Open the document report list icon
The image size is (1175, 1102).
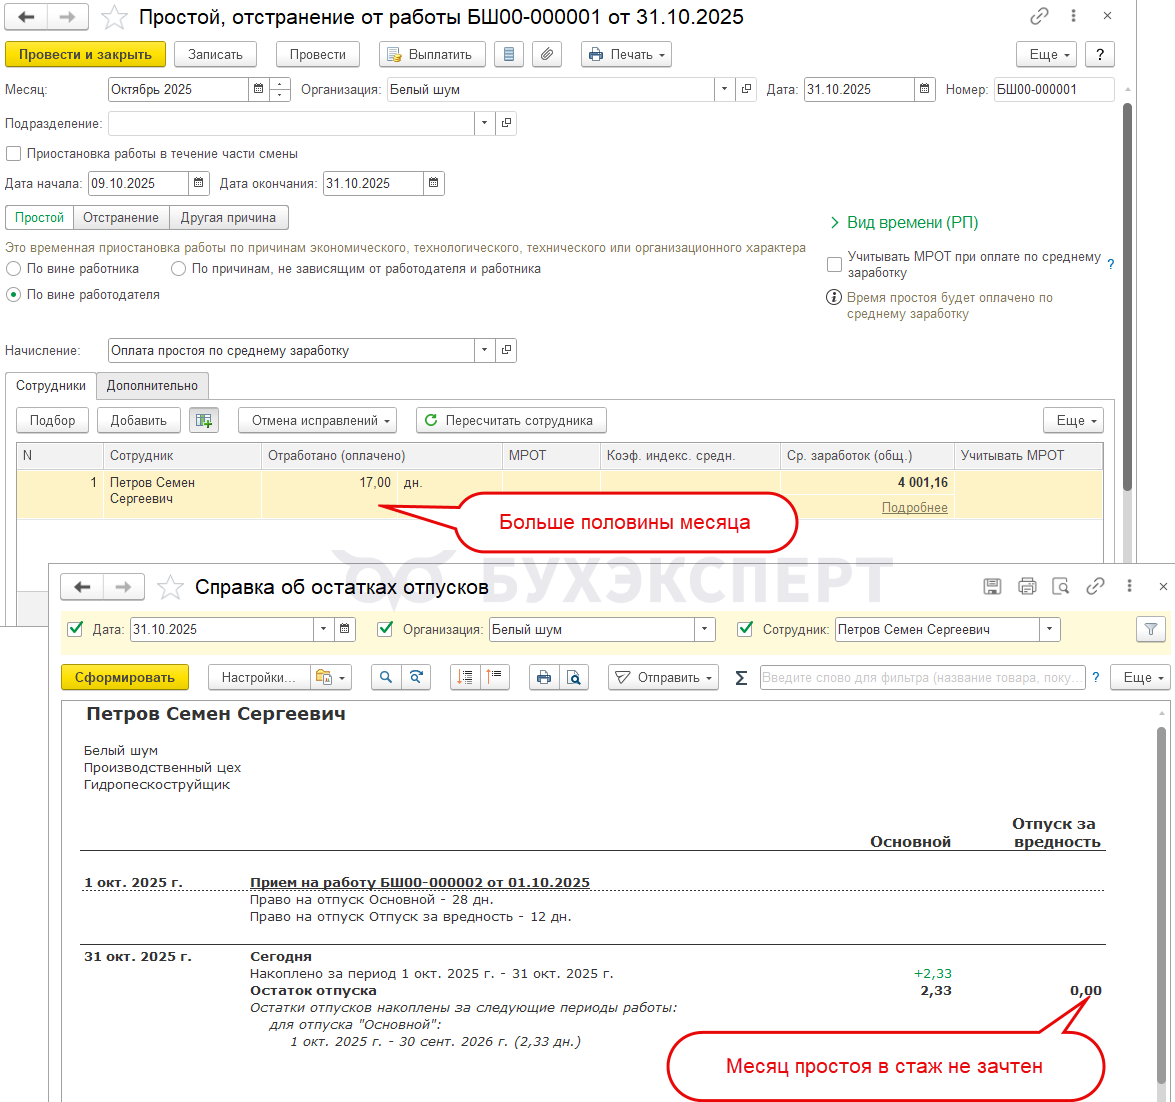[x=509, y=54]
